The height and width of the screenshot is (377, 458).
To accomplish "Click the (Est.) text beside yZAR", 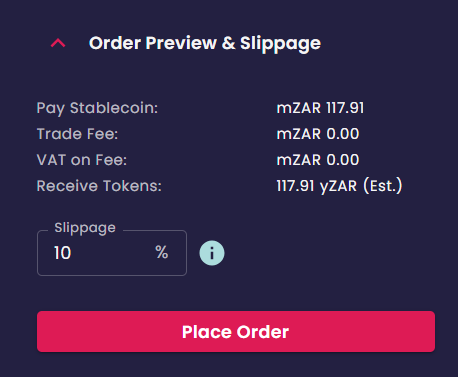I will tap(383, 186).
